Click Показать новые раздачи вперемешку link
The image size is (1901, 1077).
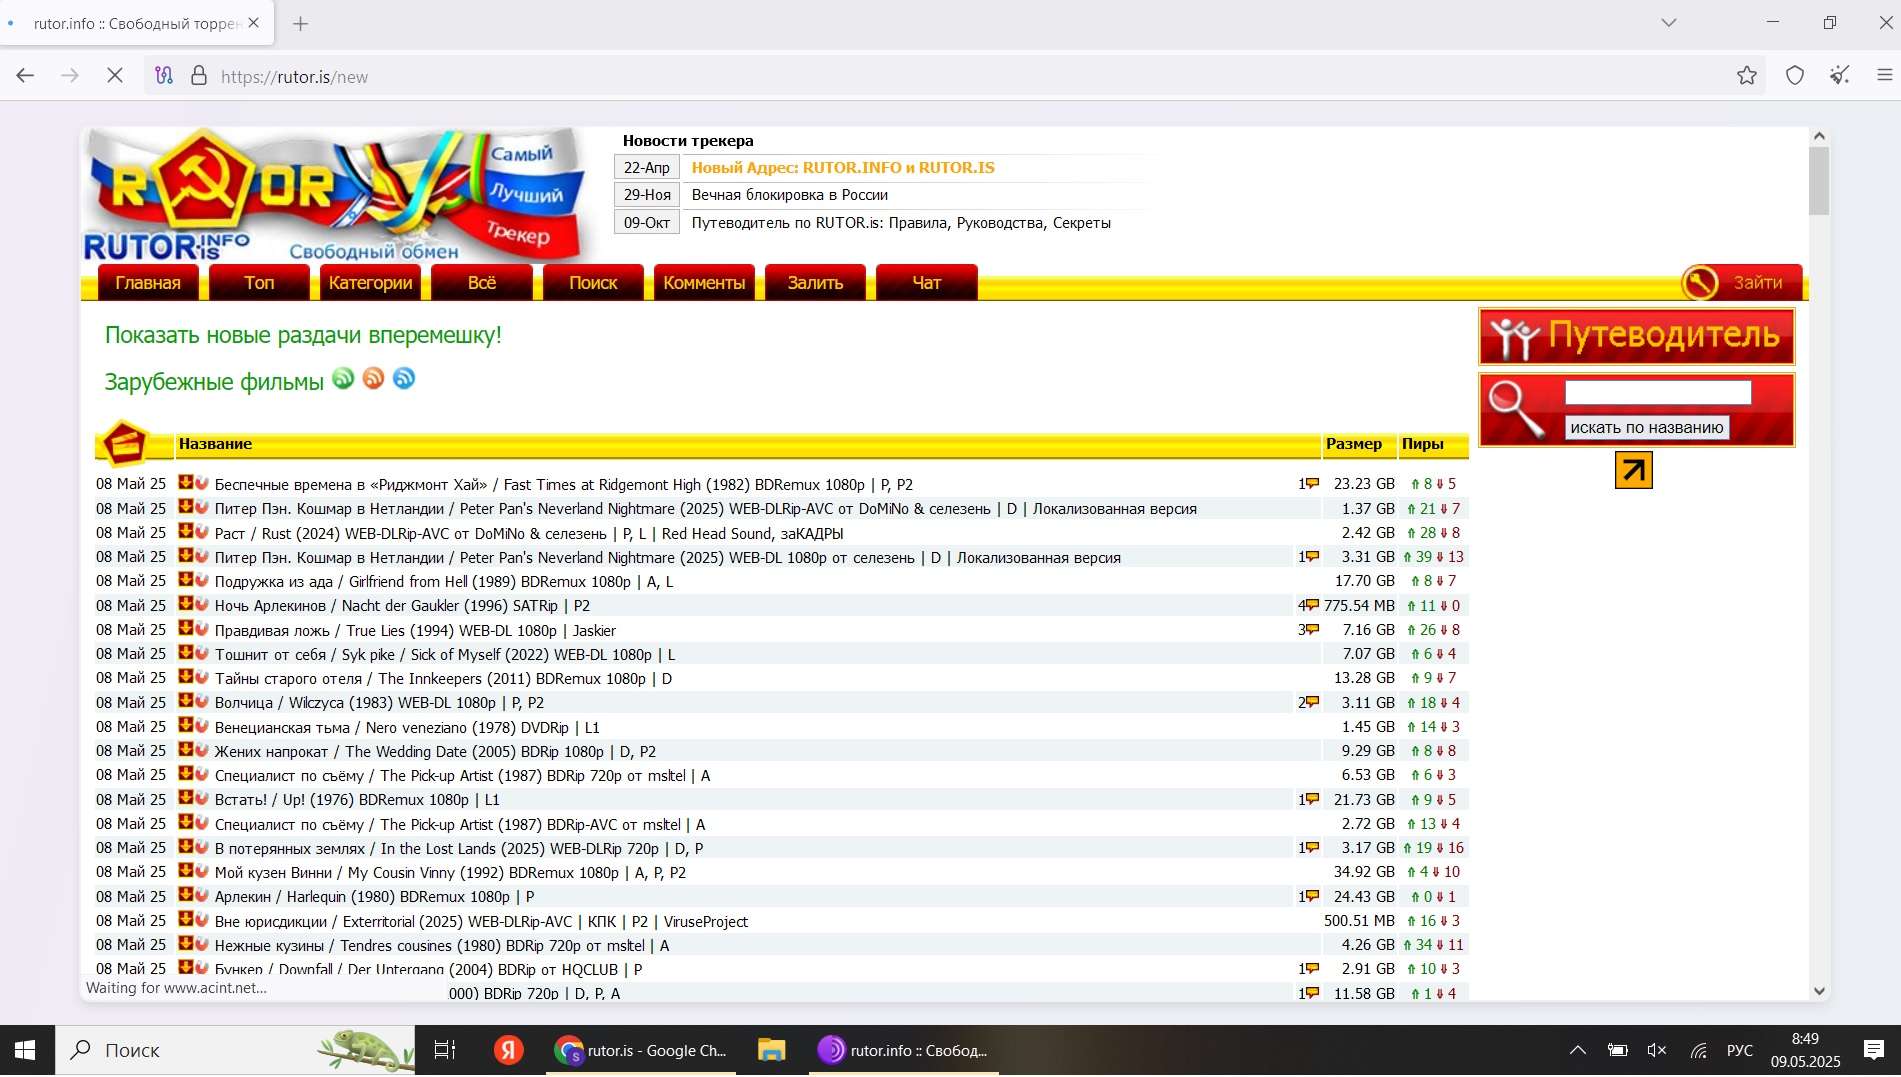303,335
